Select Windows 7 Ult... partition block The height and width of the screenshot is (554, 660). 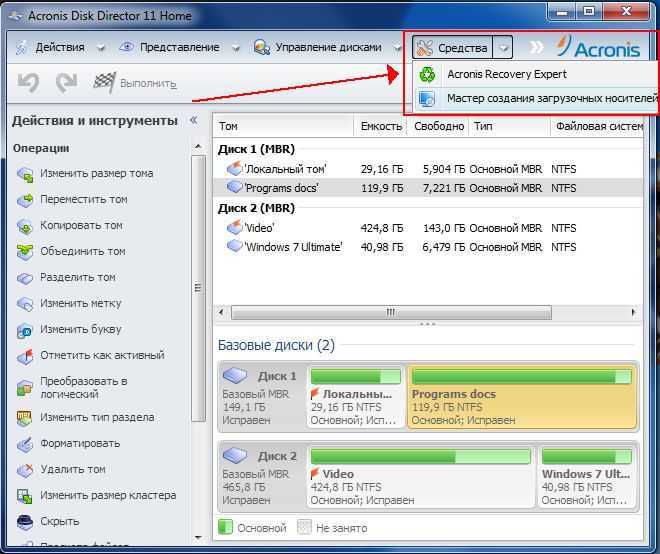[x=587, y=477]
